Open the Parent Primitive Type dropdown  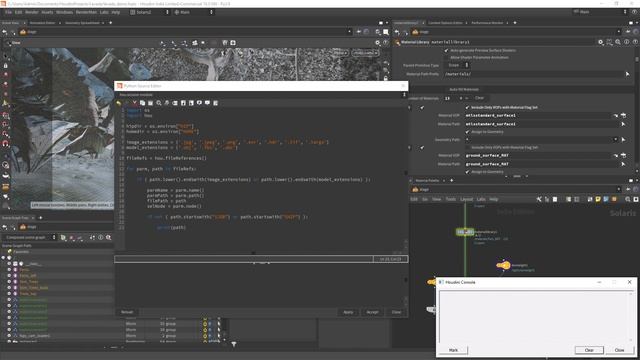[x=459, y=65]
